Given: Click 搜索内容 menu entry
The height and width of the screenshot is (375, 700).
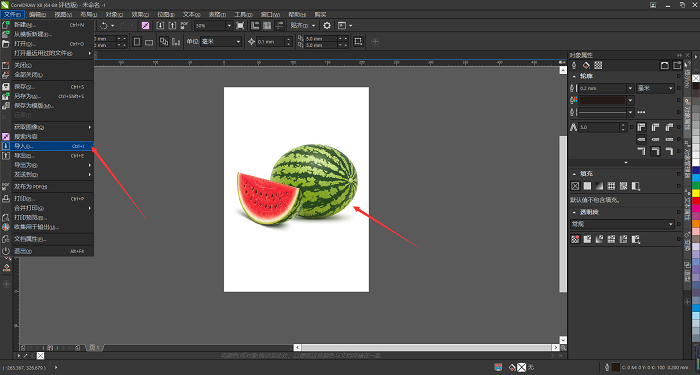Looking at the screenshot, I should click(x=47, y=137).
